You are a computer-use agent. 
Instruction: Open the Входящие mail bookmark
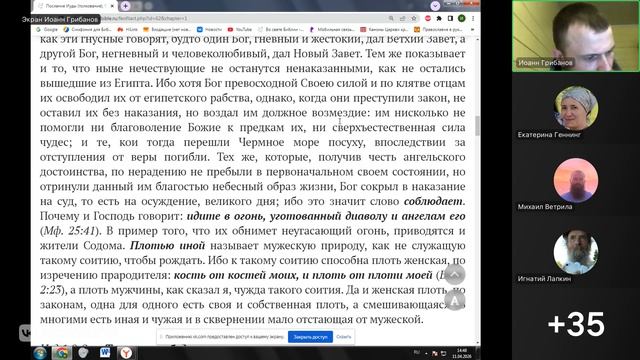coord(167,29)
